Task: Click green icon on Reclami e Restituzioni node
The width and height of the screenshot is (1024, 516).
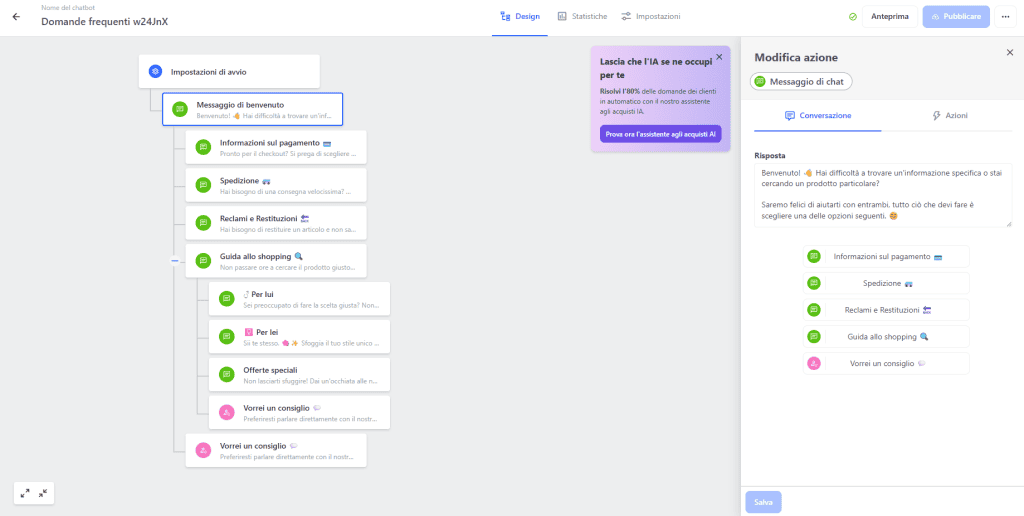Action: pyautogui.click(x=203, y=223)
